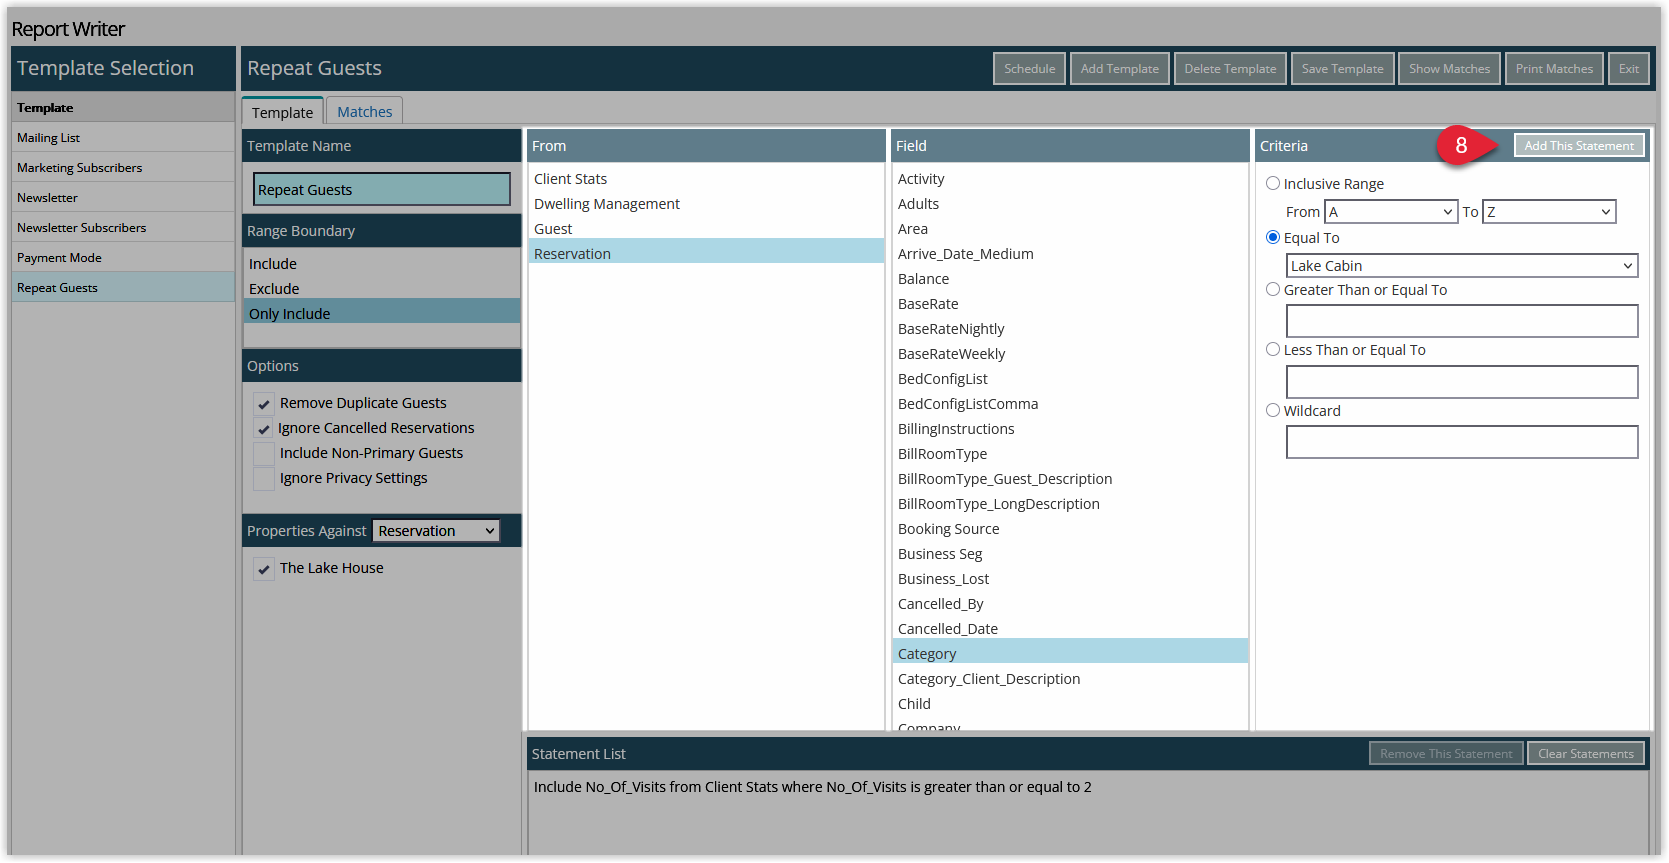Select Guest in From list

pyautogui.click(x=706, y=229)
